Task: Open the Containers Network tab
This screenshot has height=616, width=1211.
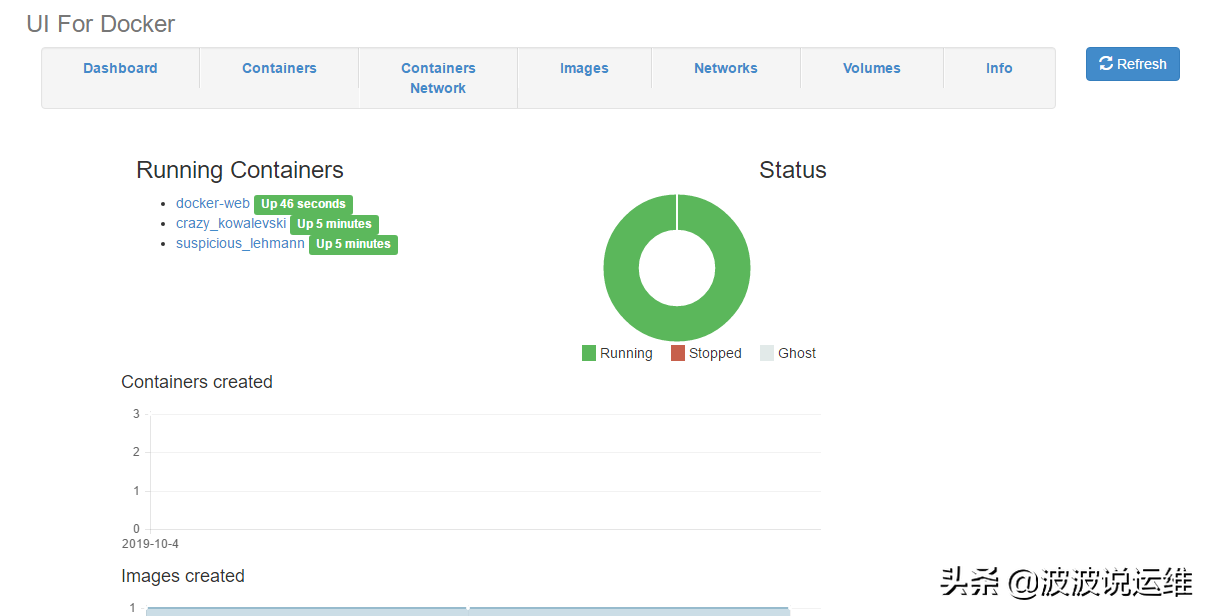Action: (438, 78)
